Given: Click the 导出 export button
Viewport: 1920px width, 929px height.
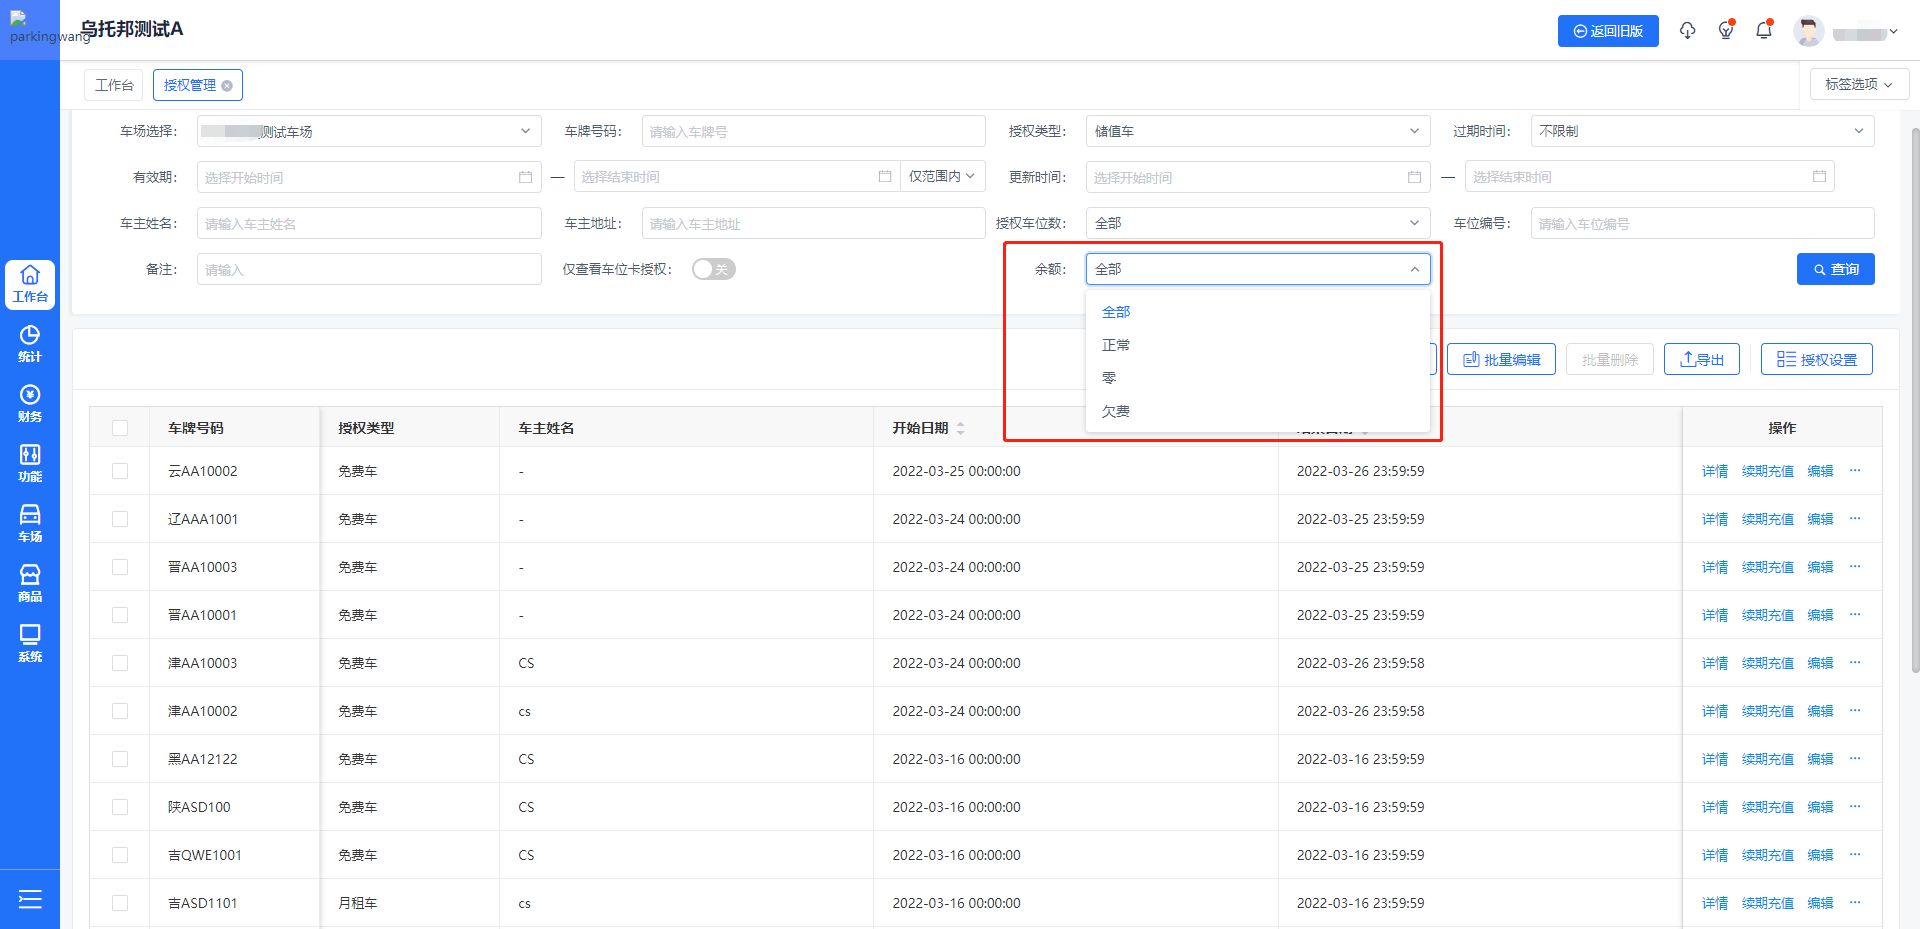Looking at the screenshot, I should point(1701,359).
